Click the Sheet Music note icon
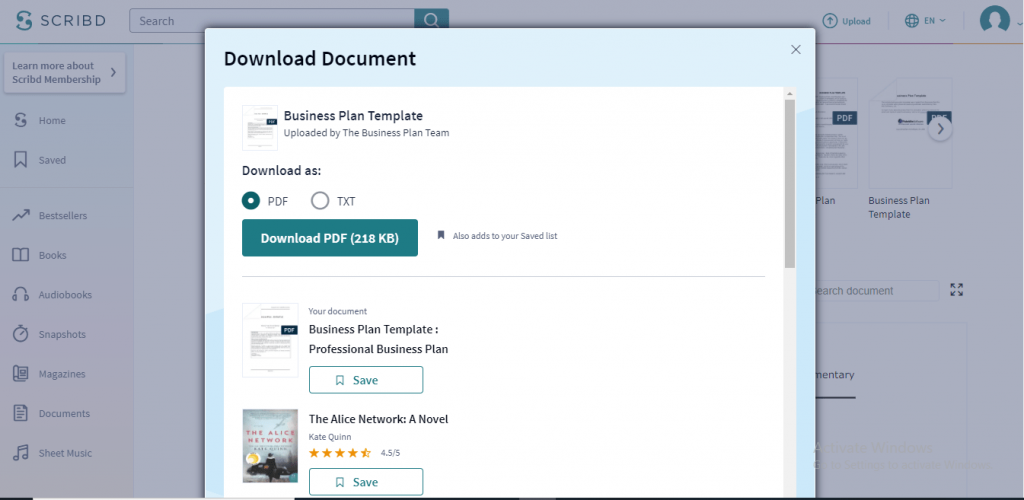The width and height of the screenshot is (1024, 500). click(21, 453)
